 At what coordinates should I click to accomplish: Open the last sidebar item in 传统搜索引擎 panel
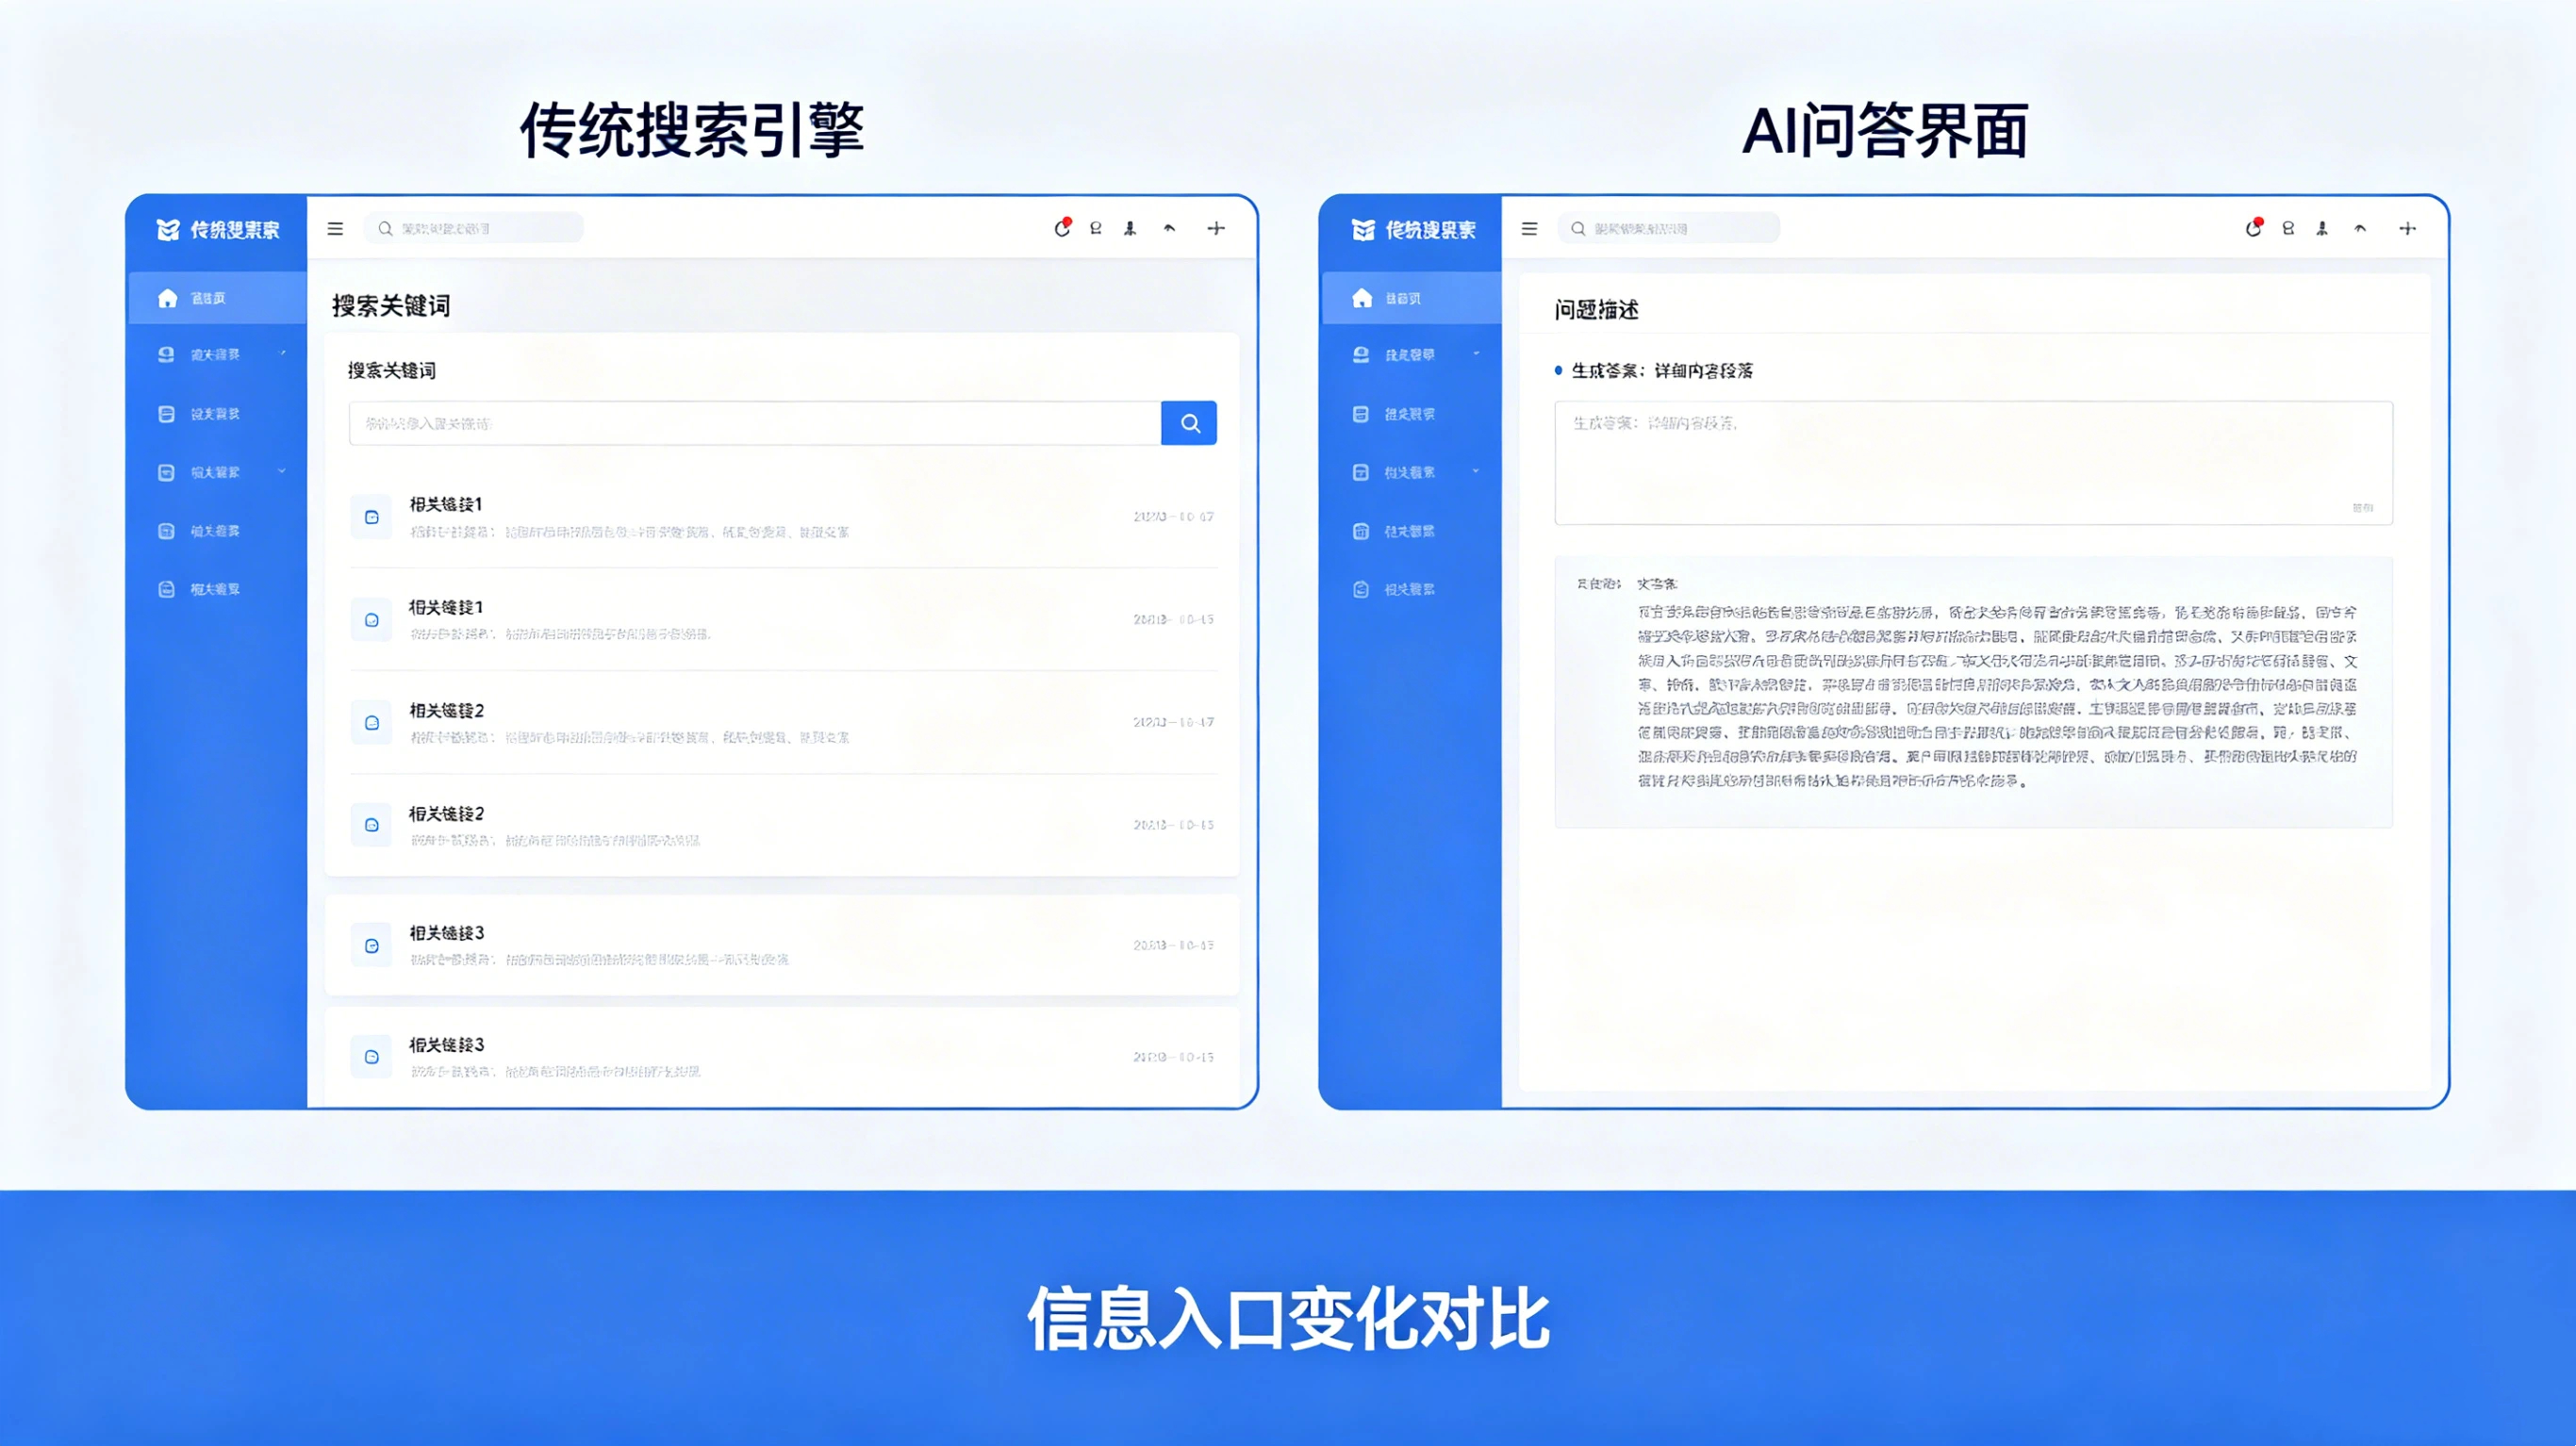[x=217, y=589]
